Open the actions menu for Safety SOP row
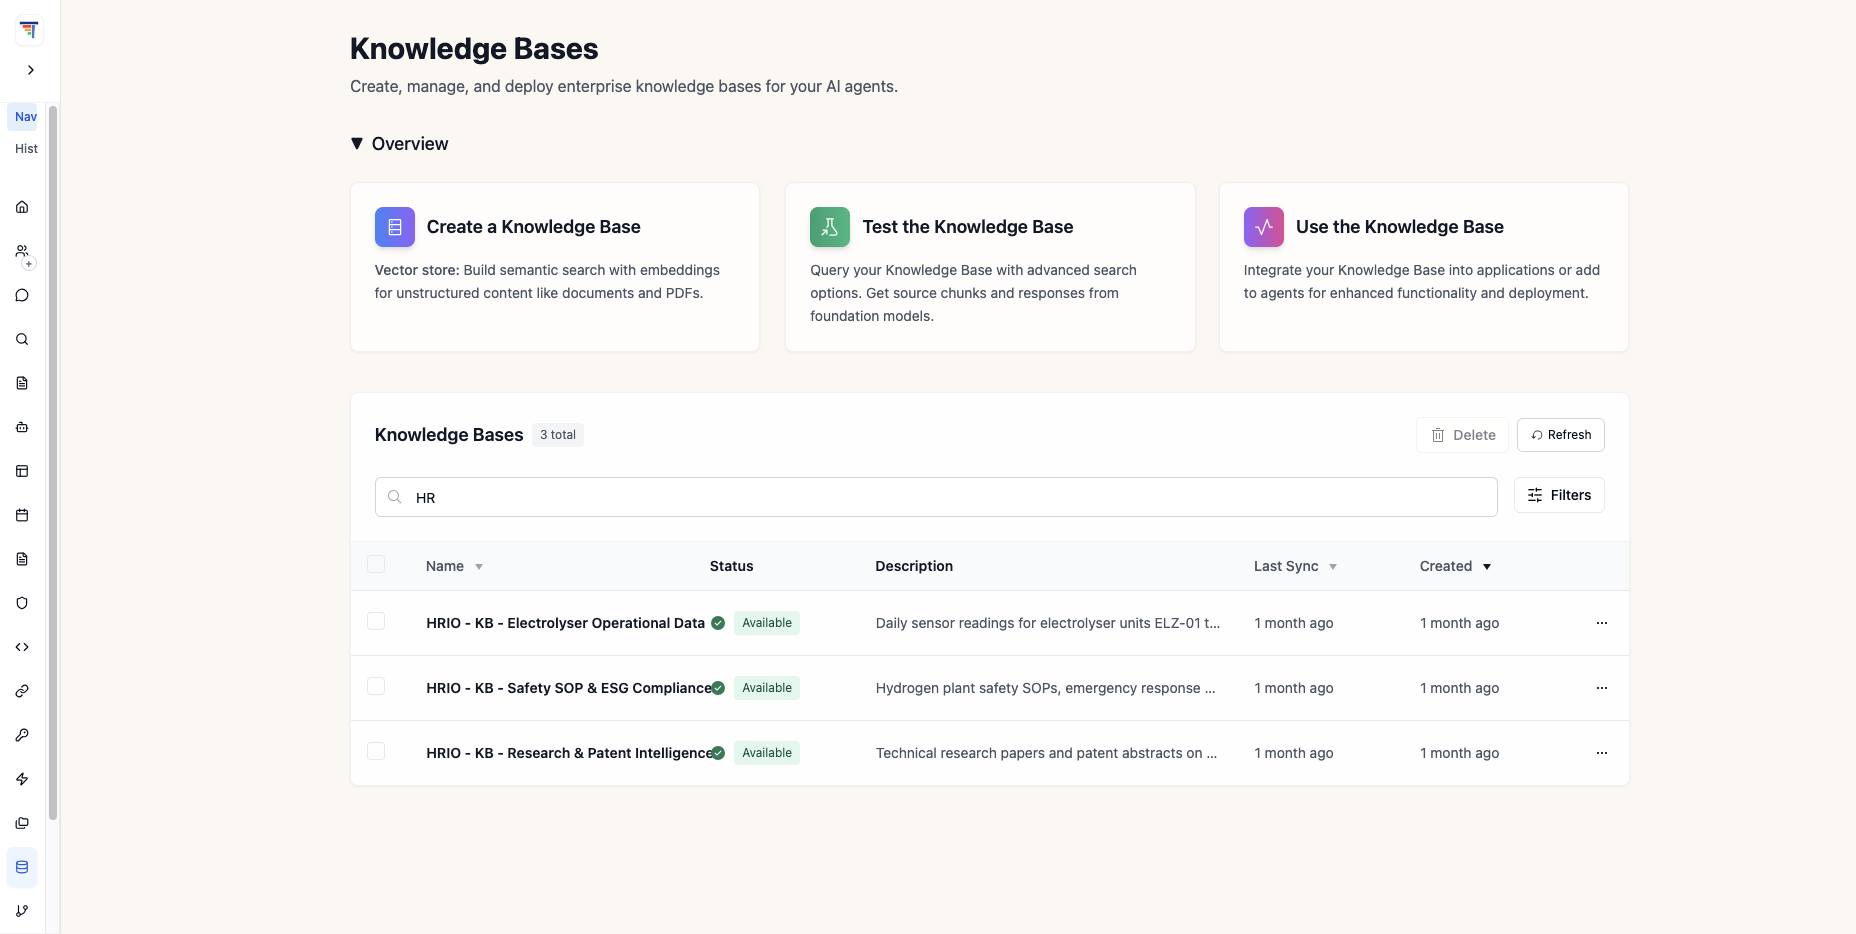Viewport: 1856px width, 934px height. click(1602, 688)
